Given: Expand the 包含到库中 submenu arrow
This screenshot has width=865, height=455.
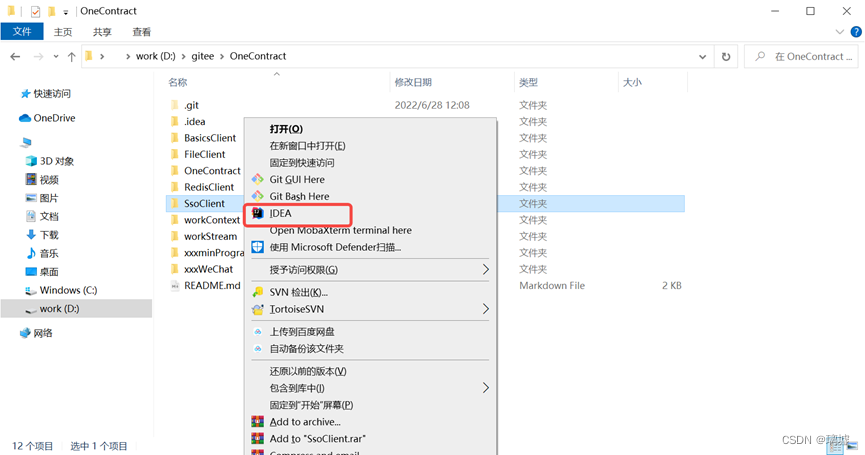Looking at the screenshot, I should pos(485,388).
